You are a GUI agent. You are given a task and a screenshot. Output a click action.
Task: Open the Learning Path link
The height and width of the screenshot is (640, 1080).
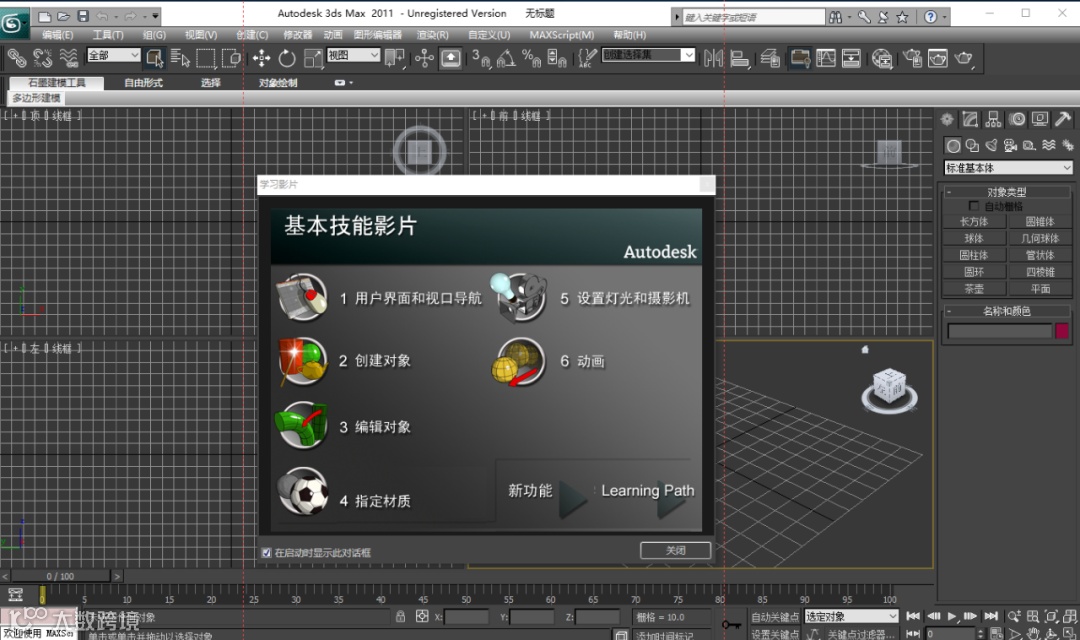pyautogui.click(x=647, y=491)
